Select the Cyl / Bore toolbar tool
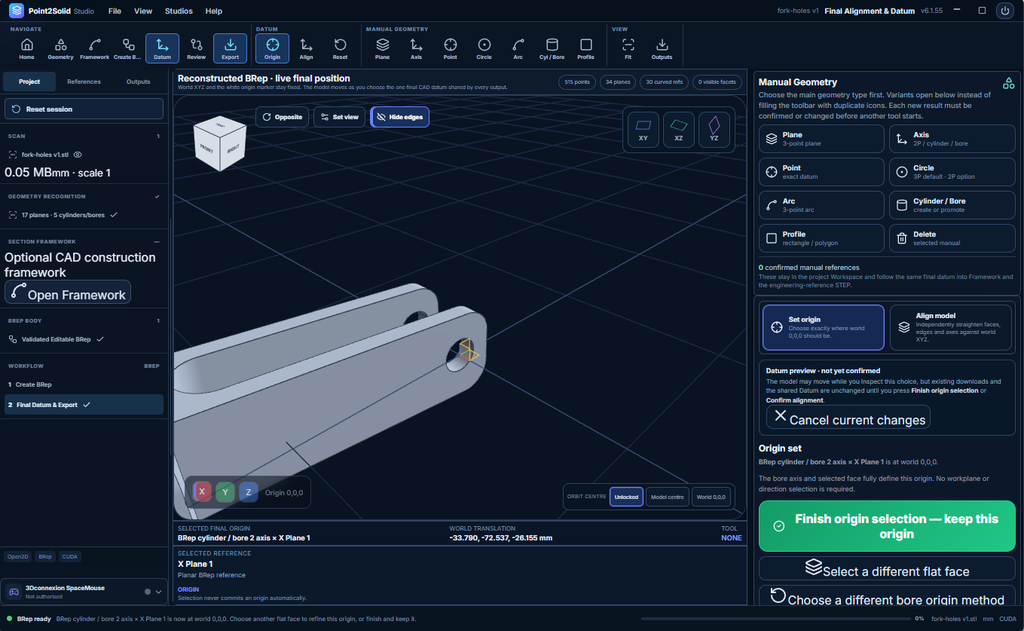 (552, 48)
